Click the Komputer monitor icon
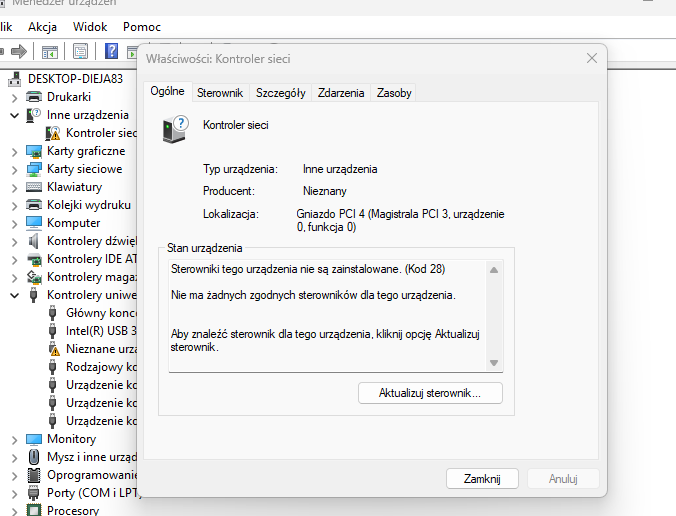 click(34, 223)
